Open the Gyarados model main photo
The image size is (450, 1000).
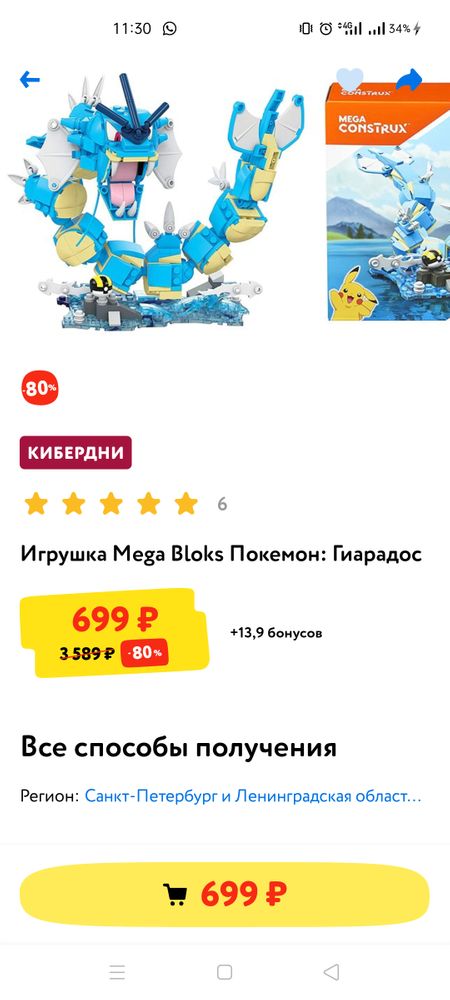pos(156,202)
